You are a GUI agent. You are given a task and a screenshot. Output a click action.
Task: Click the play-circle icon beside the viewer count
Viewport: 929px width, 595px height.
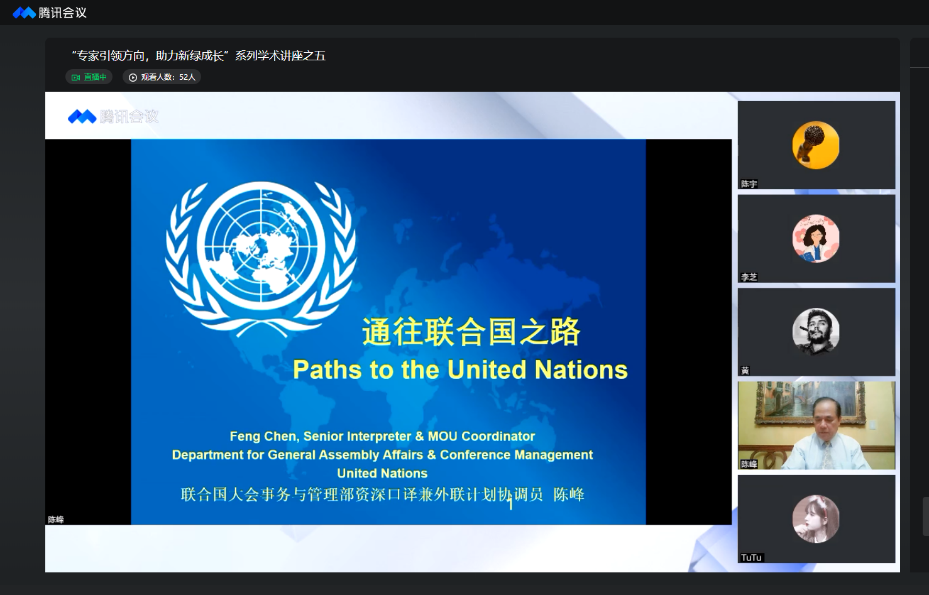pos(133,77)
